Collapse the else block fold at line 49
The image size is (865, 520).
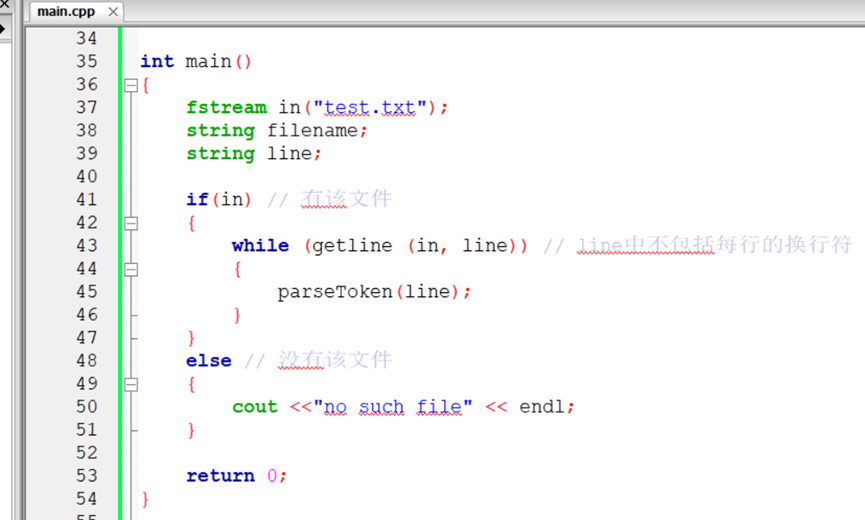pyautogui.click(x=131, y=384)
